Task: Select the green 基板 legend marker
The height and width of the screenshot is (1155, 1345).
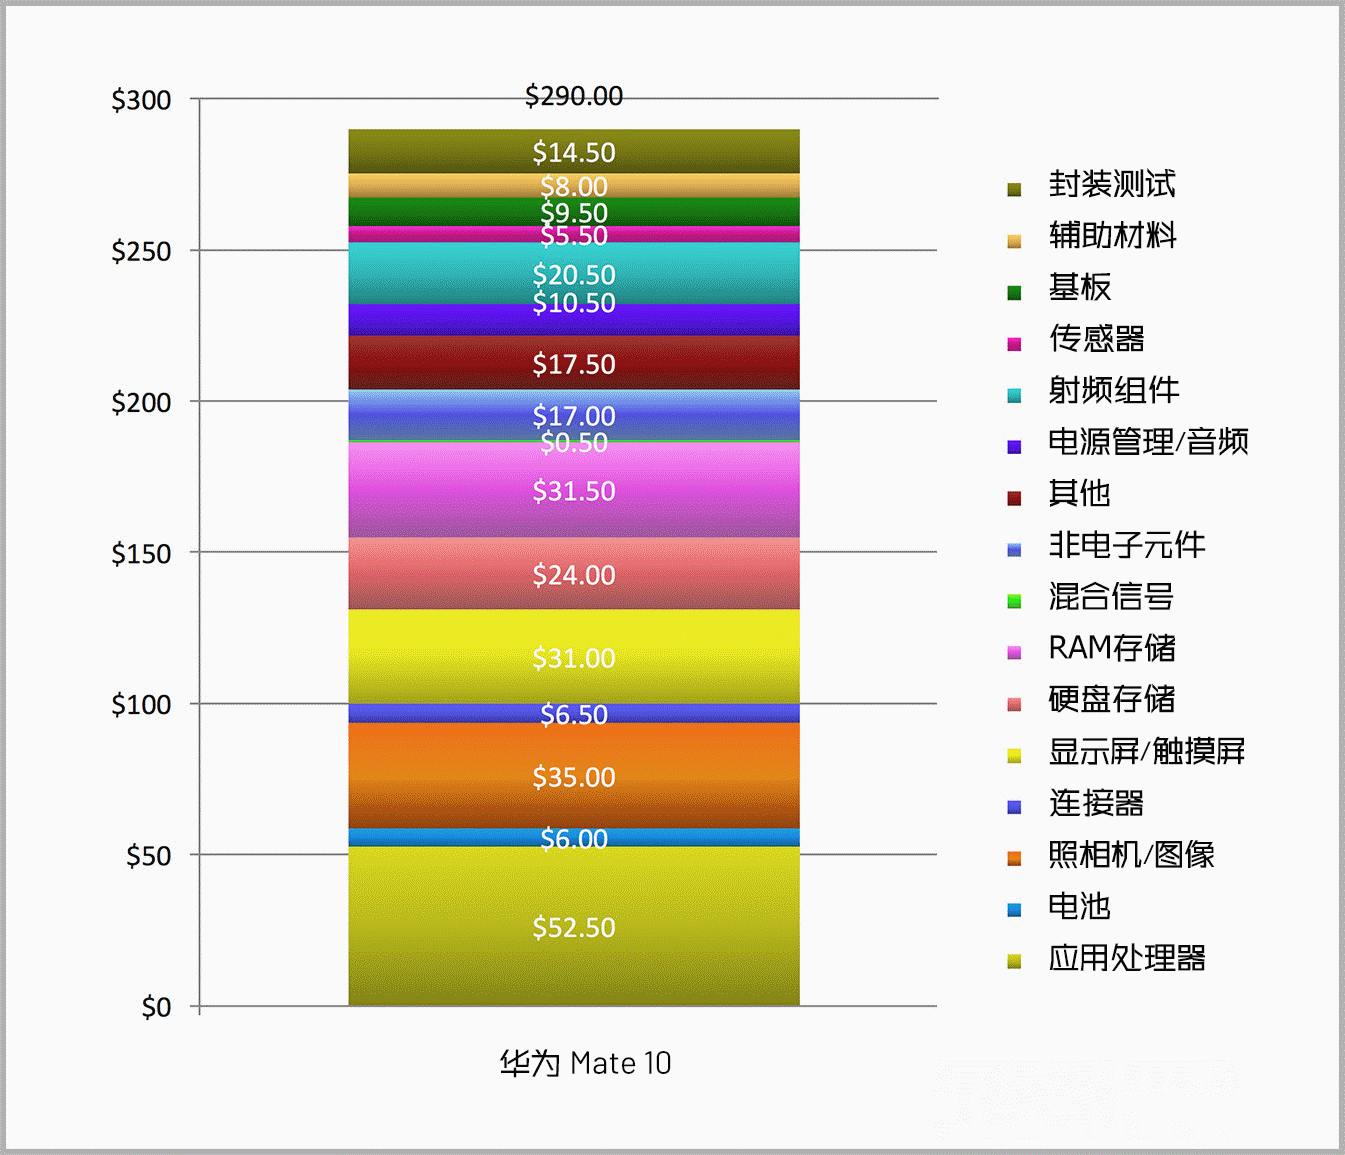Action: pos(1014,292)
